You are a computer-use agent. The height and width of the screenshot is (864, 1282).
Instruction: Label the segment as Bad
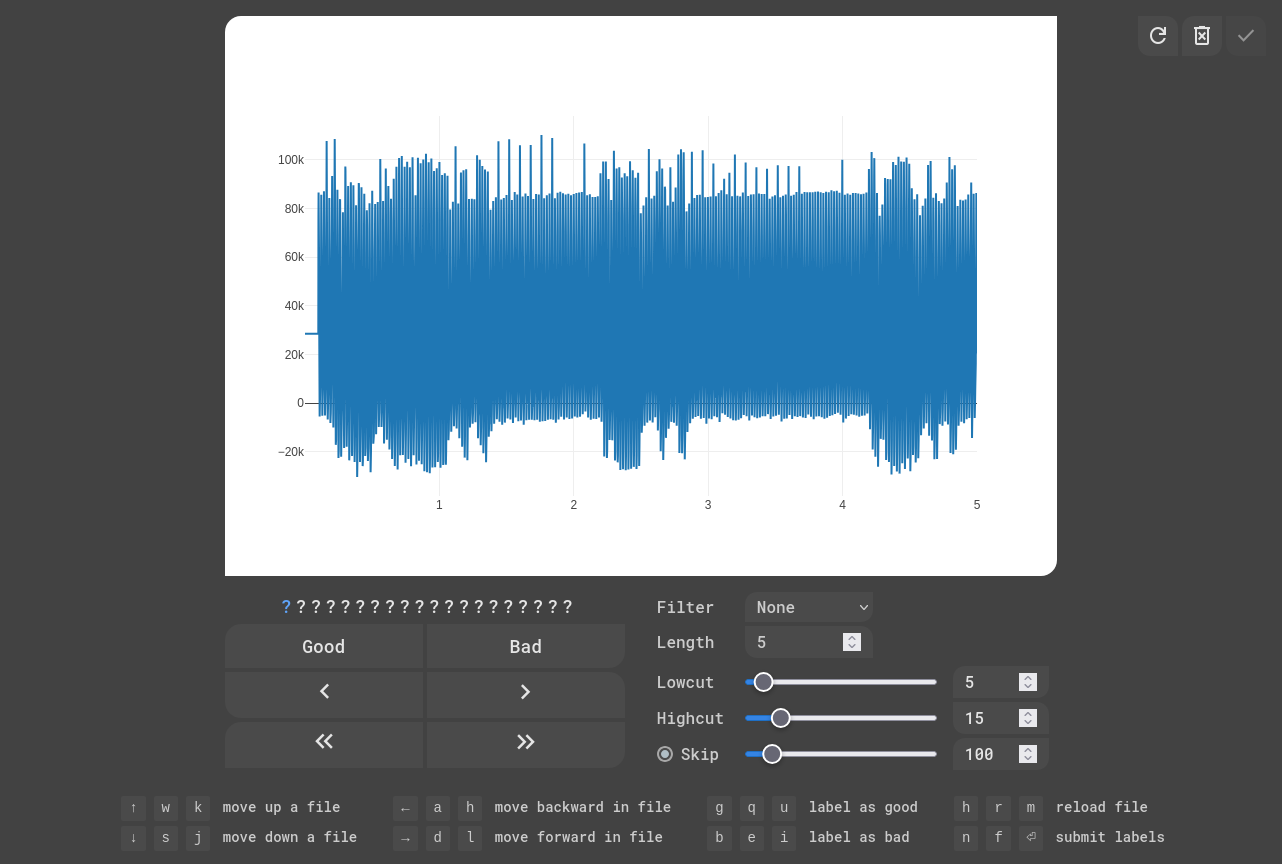(x=526, y=647)
